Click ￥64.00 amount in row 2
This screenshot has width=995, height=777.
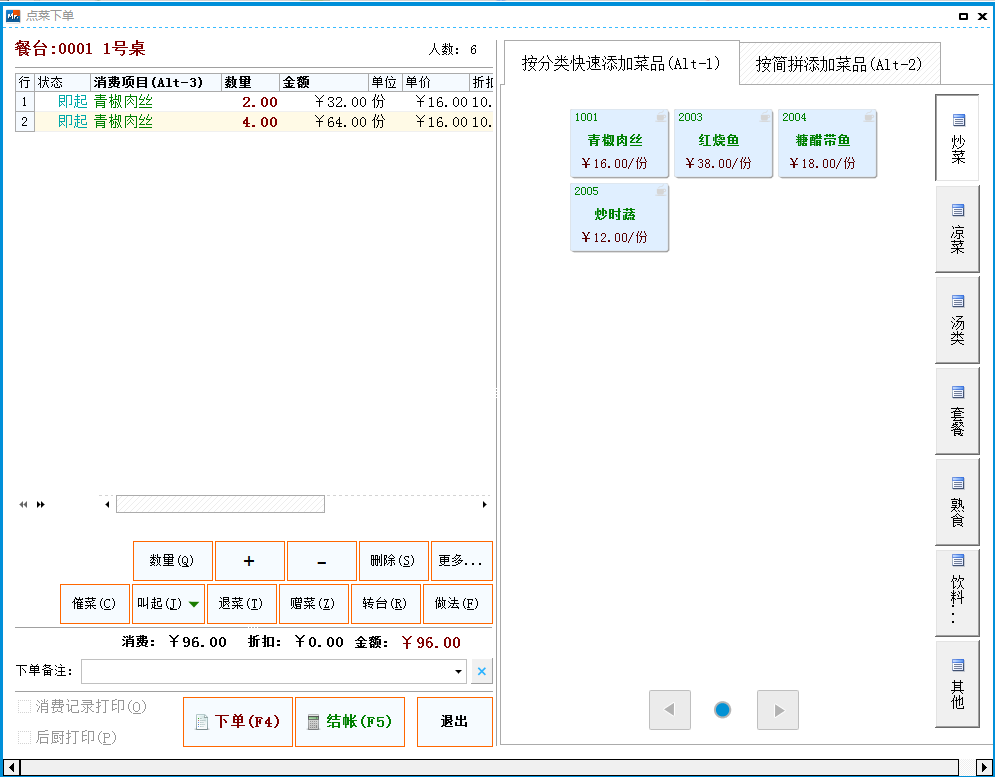coord(341,122)
